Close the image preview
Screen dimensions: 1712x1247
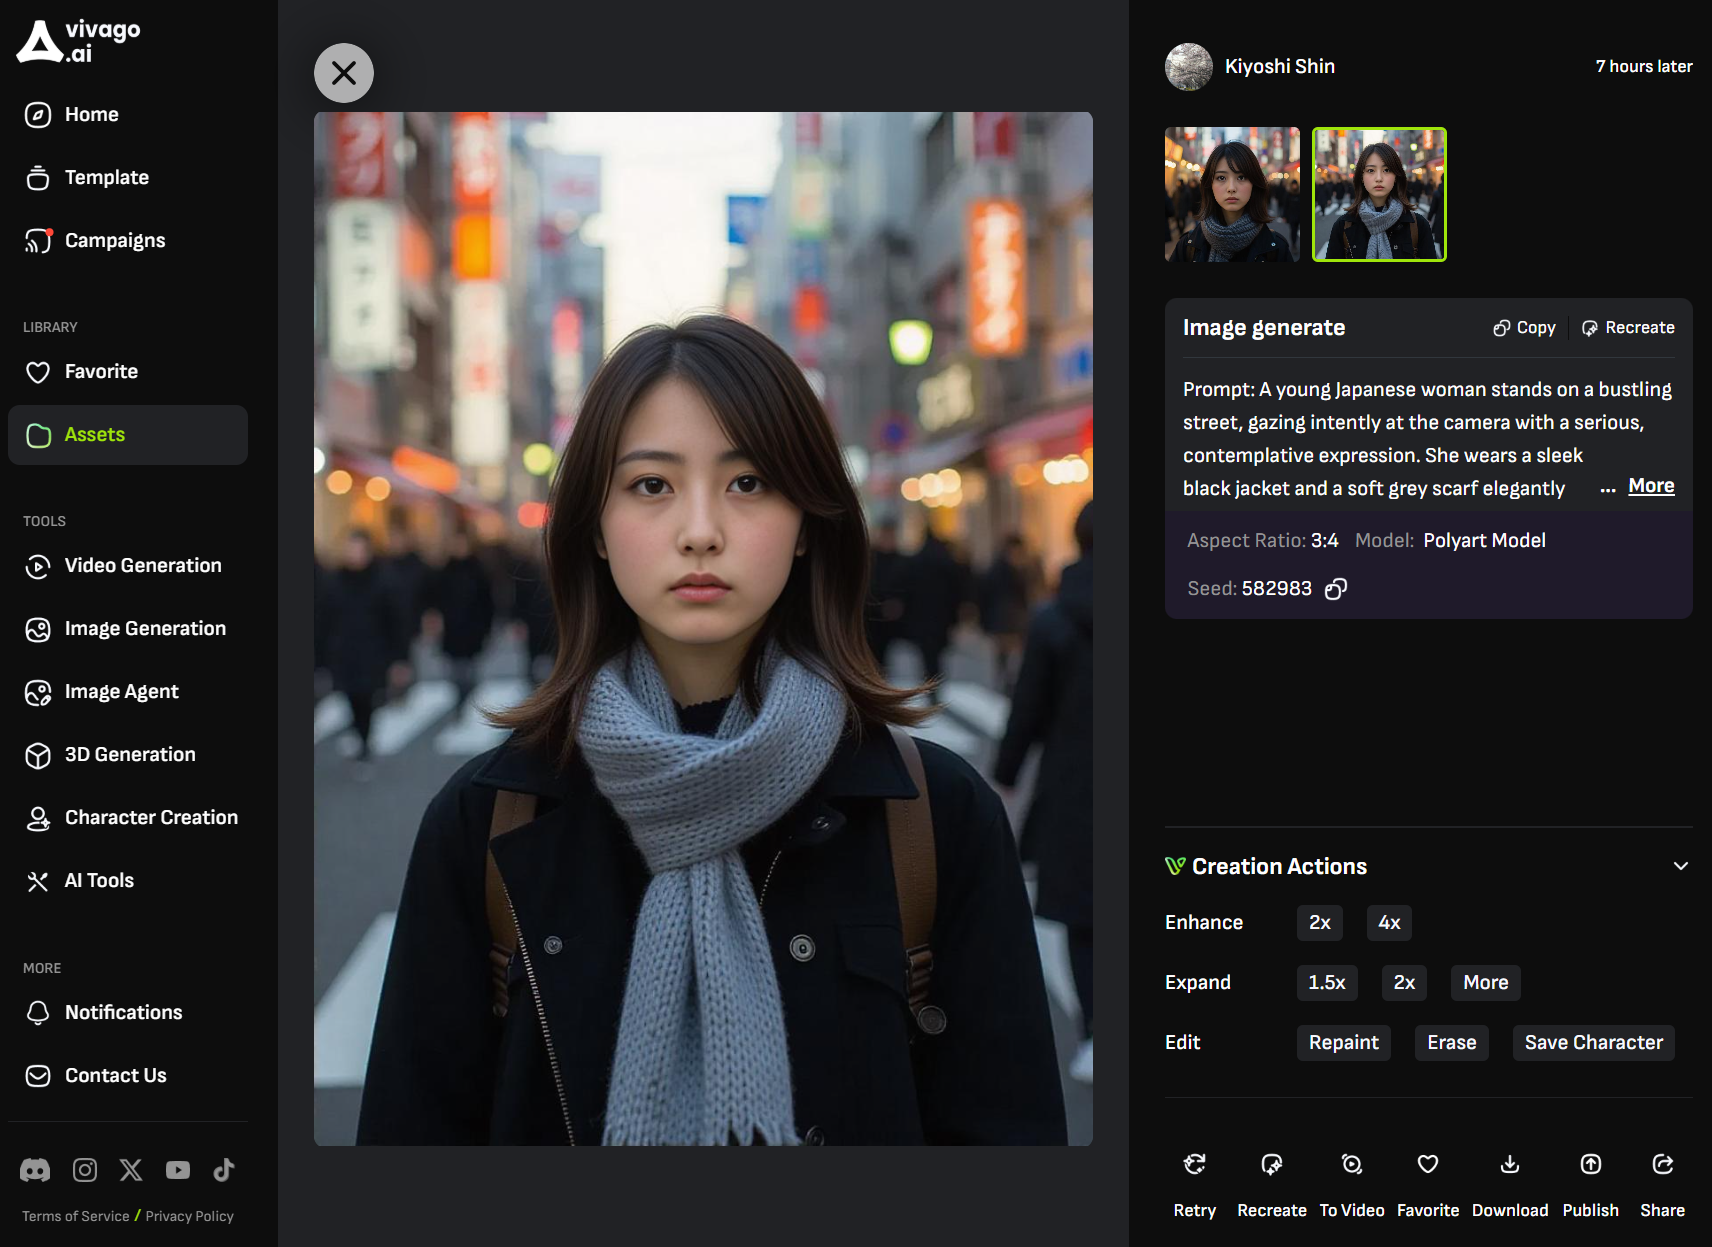[344, 73]
